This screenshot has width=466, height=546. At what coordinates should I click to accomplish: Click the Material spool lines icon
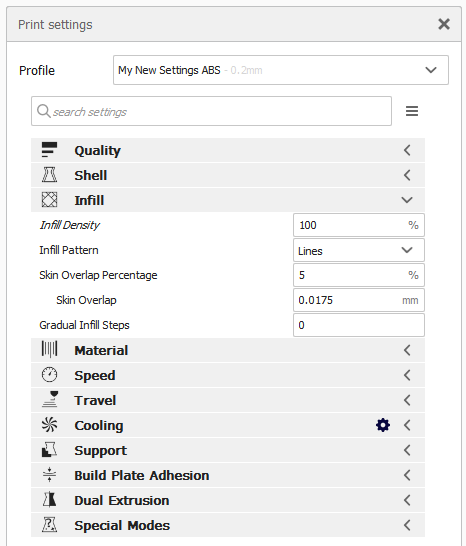tap(49, 350)
